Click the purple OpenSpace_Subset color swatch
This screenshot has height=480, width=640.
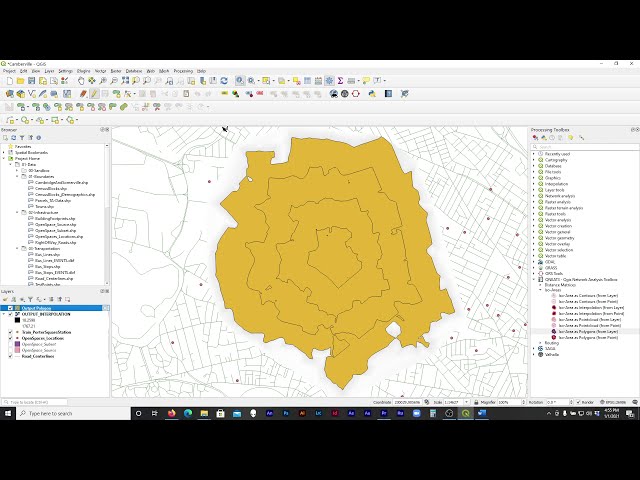(x=17, y=344)
